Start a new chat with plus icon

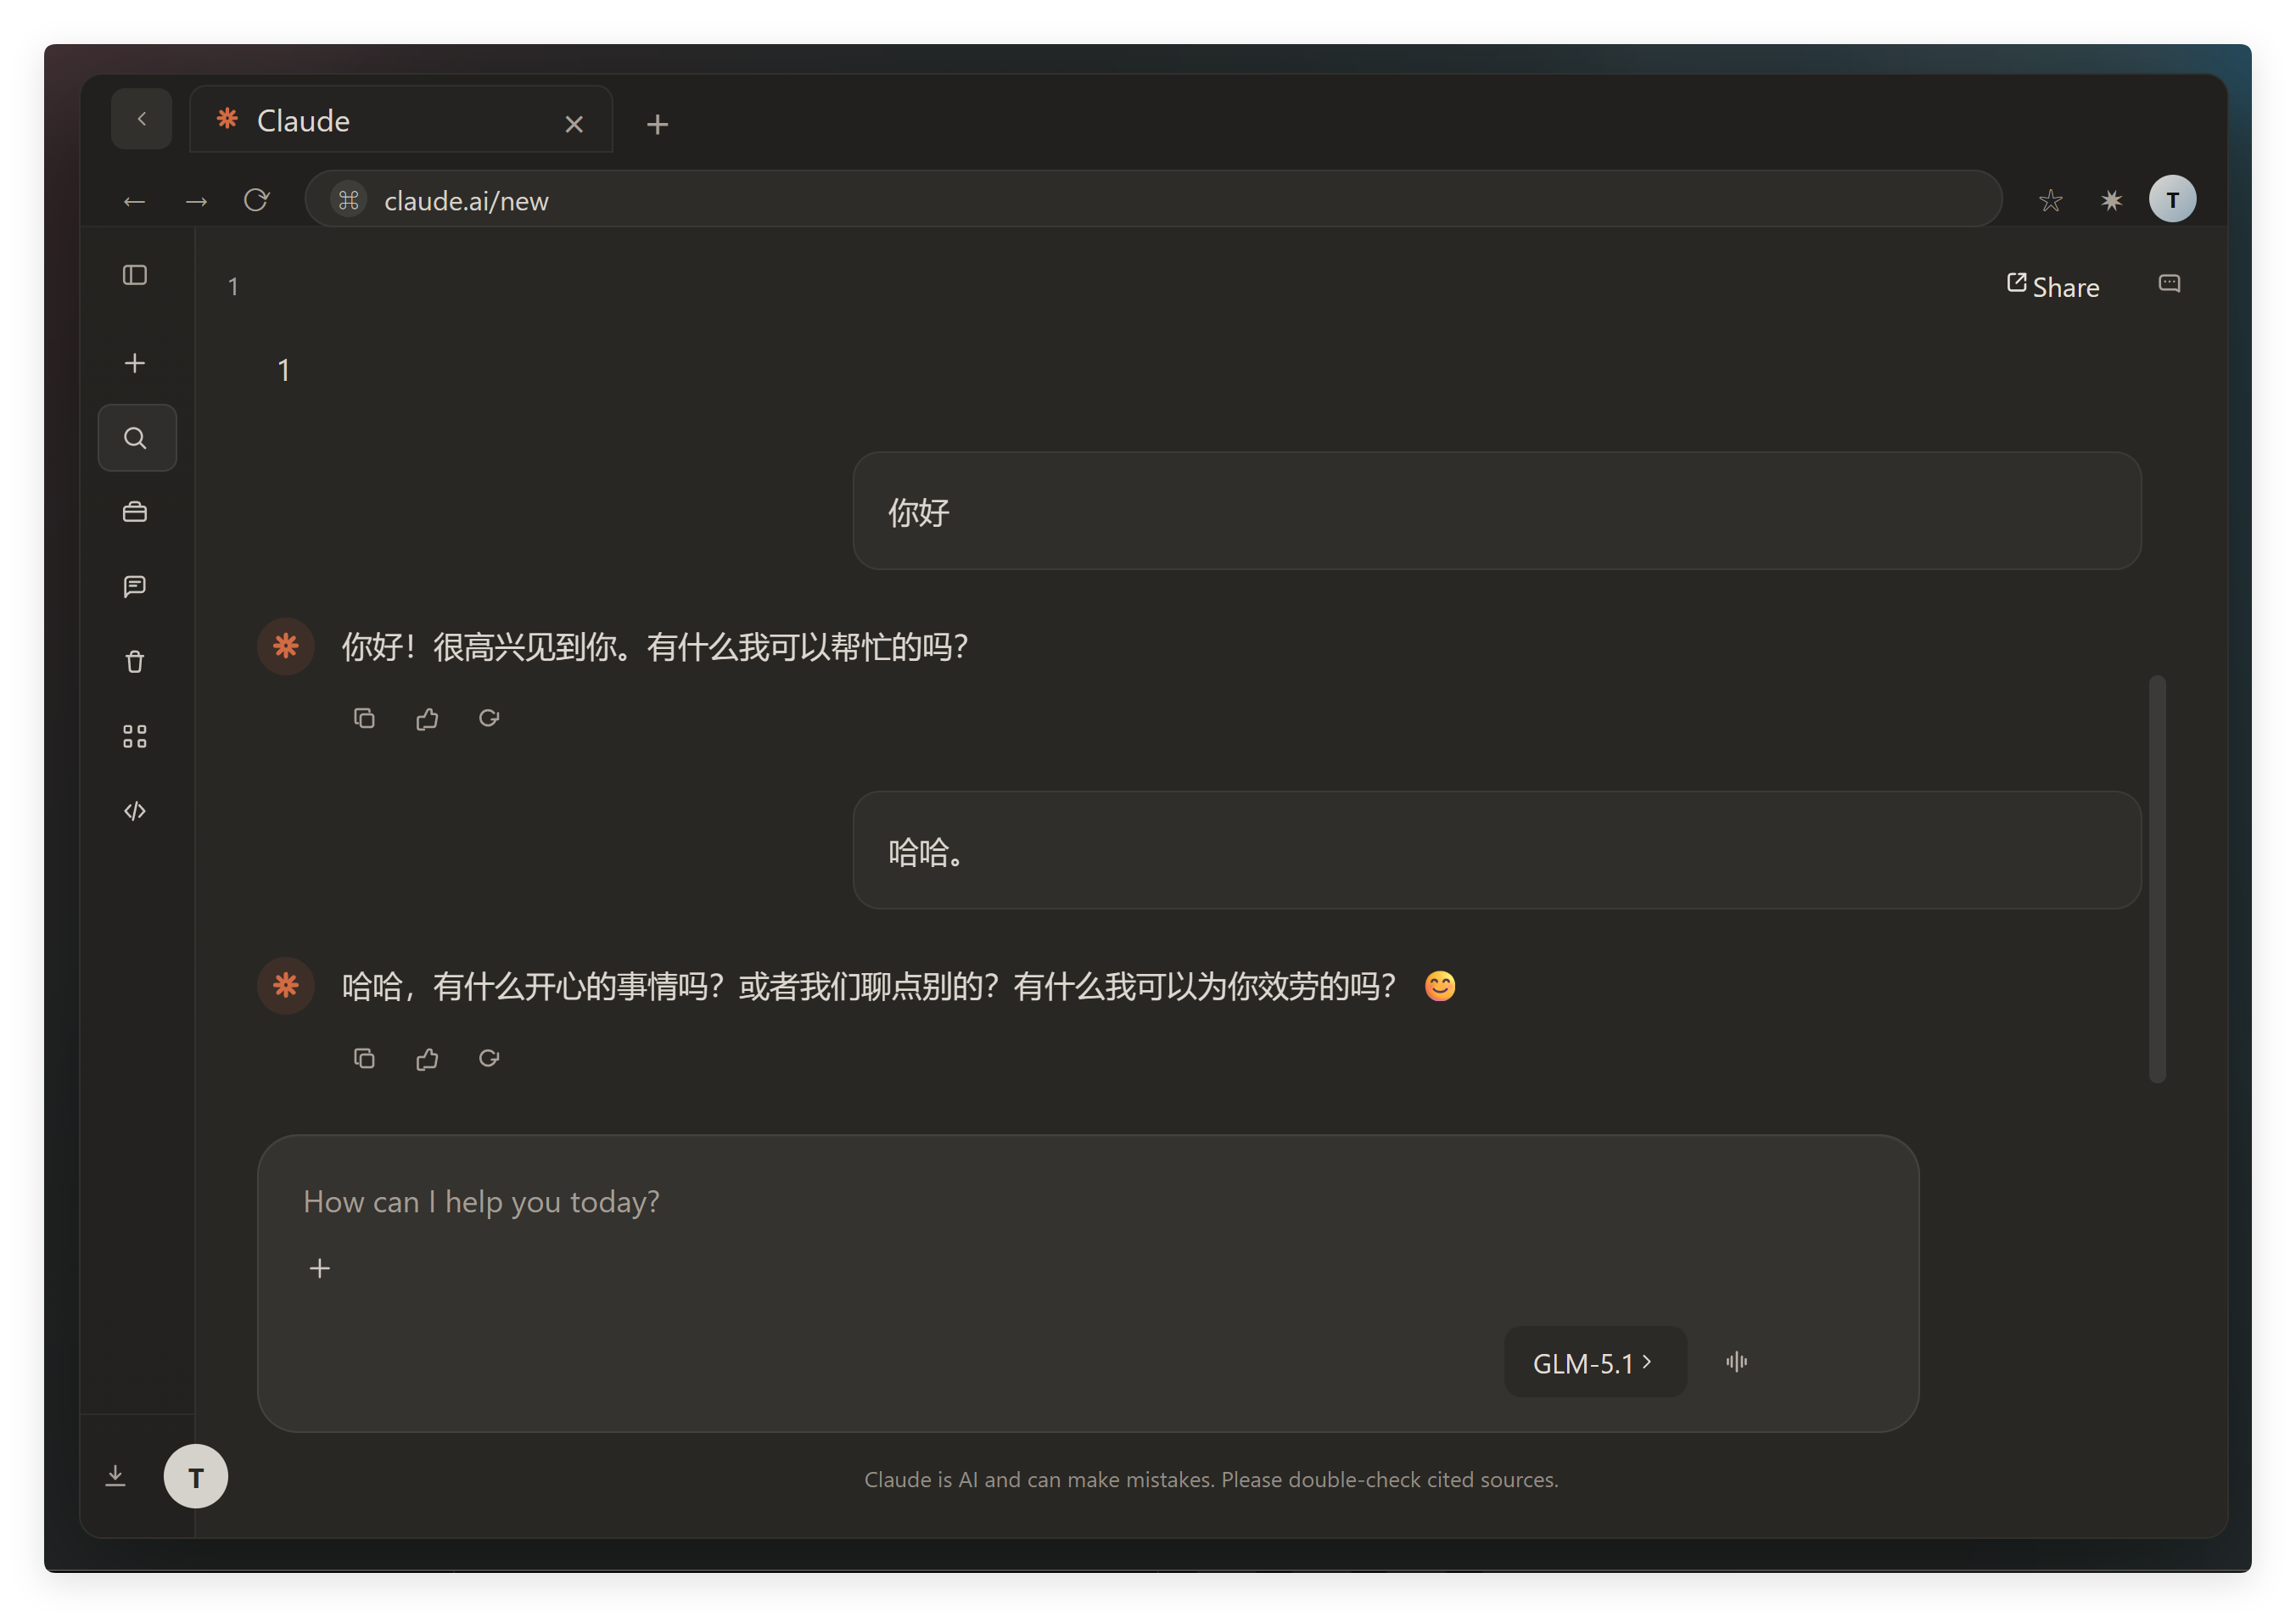click(135, 363)
